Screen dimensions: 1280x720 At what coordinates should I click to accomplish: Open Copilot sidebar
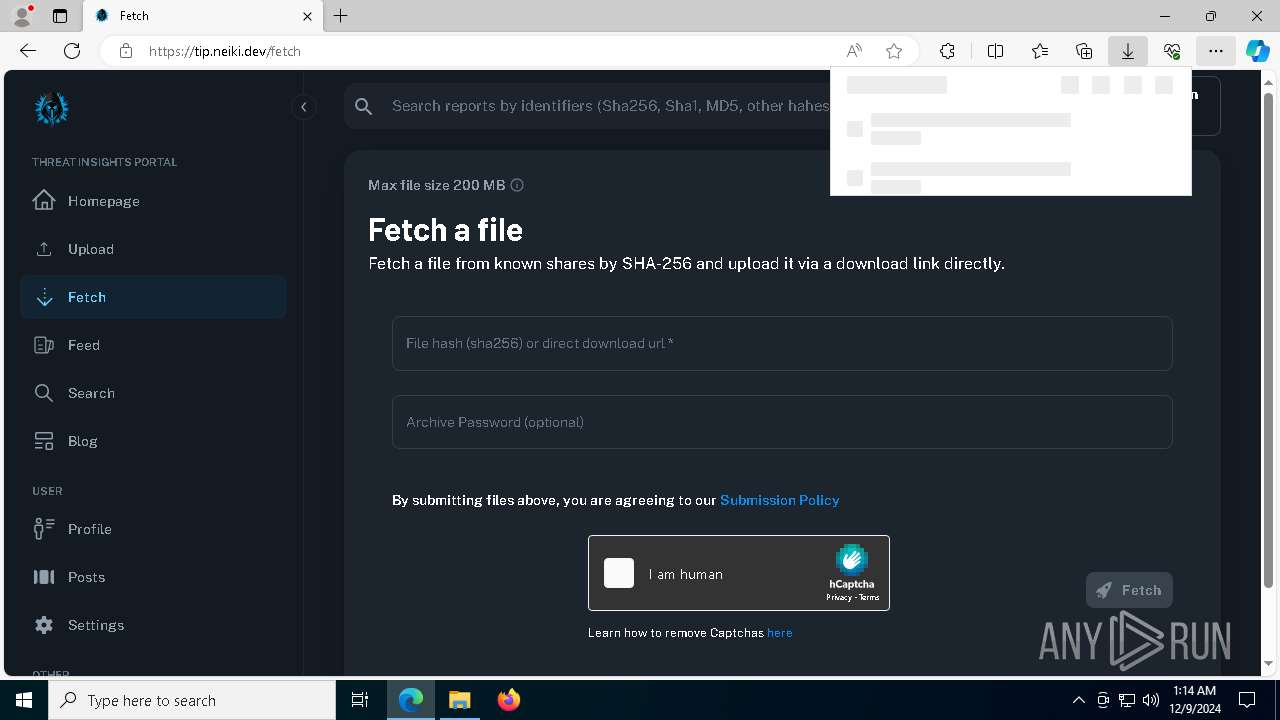[1258, 51]
